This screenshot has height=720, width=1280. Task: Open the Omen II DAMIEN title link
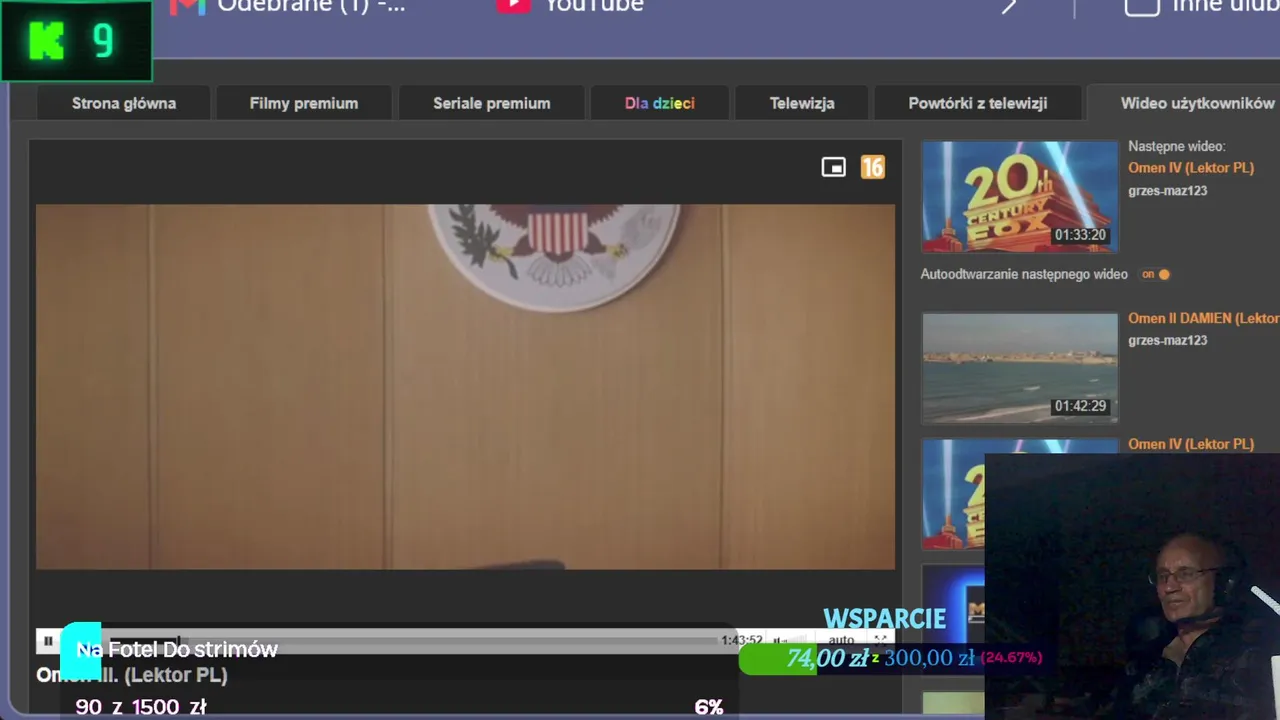[x=1204, y=318]
